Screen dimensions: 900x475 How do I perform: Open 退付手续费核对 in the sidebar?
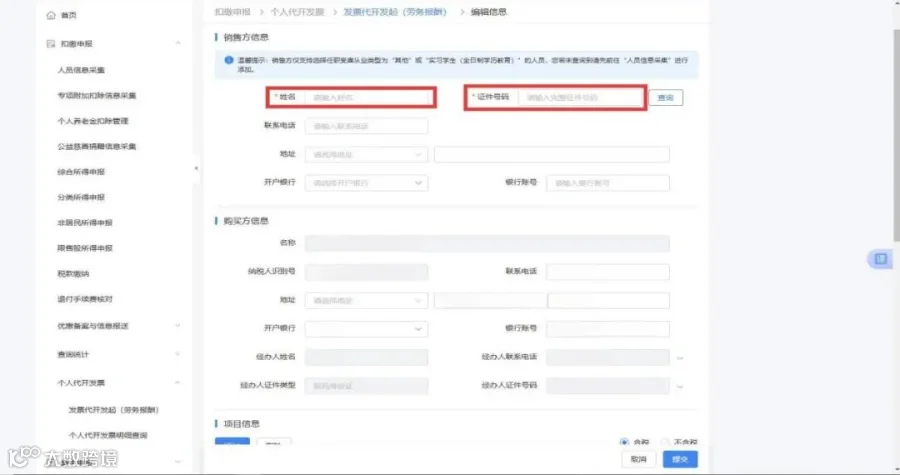[85, 299]
